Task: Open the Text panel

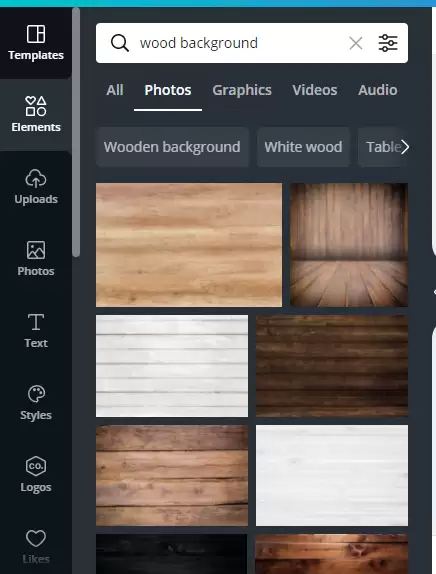Action: (x=36, y=331)
